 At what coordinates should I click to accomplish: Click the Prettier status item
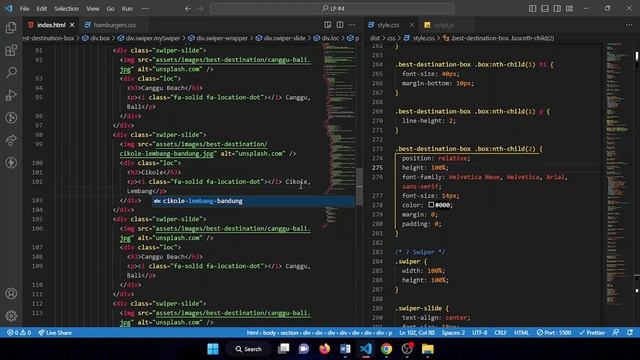pos(592,333)
